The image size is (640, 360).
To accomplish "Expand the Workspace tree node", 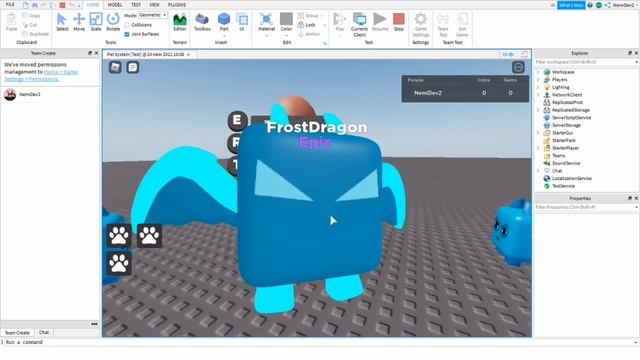I will [538, 72].
